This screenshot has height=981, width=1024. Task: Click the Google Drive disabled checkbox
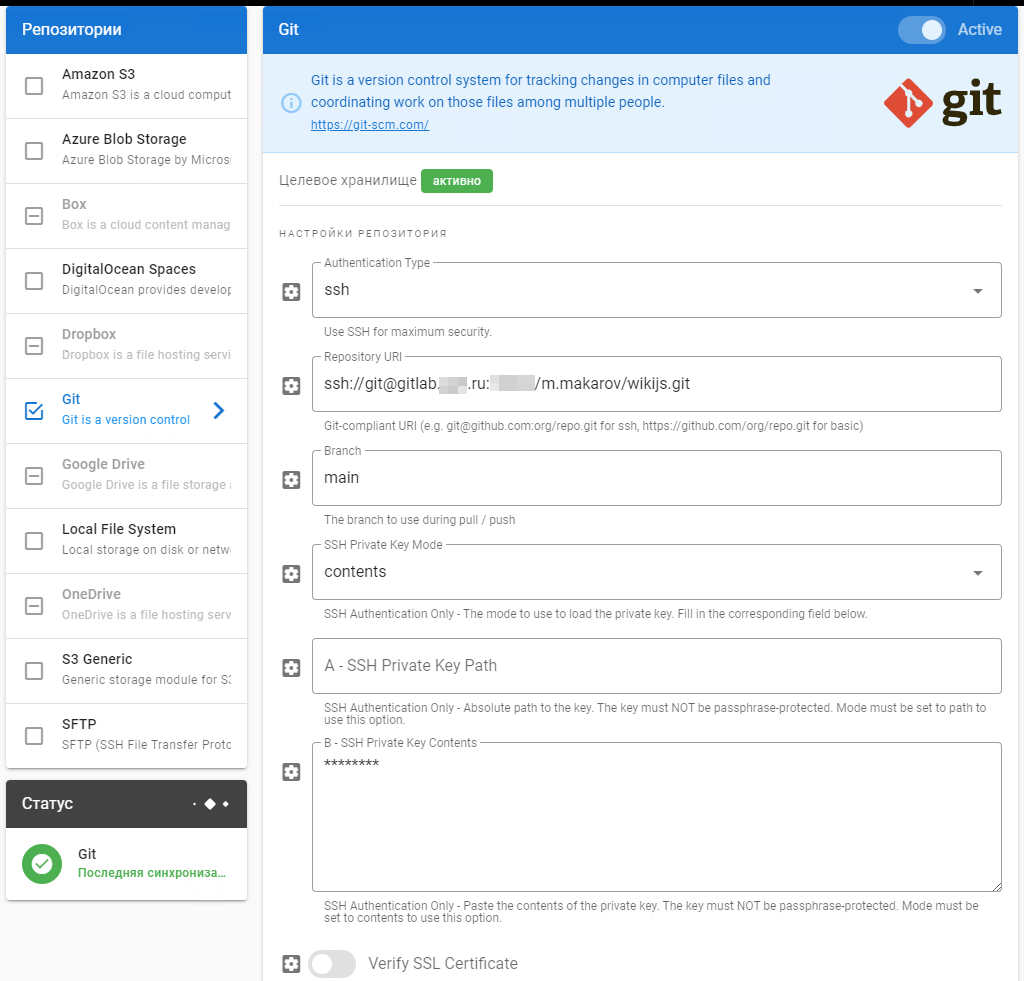34,475
